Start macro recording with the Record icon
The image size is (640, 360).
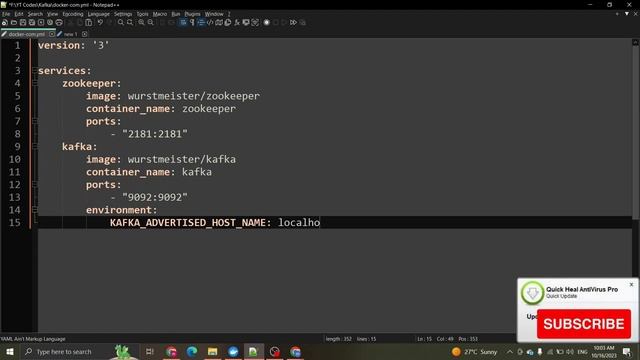pos(267,22)
